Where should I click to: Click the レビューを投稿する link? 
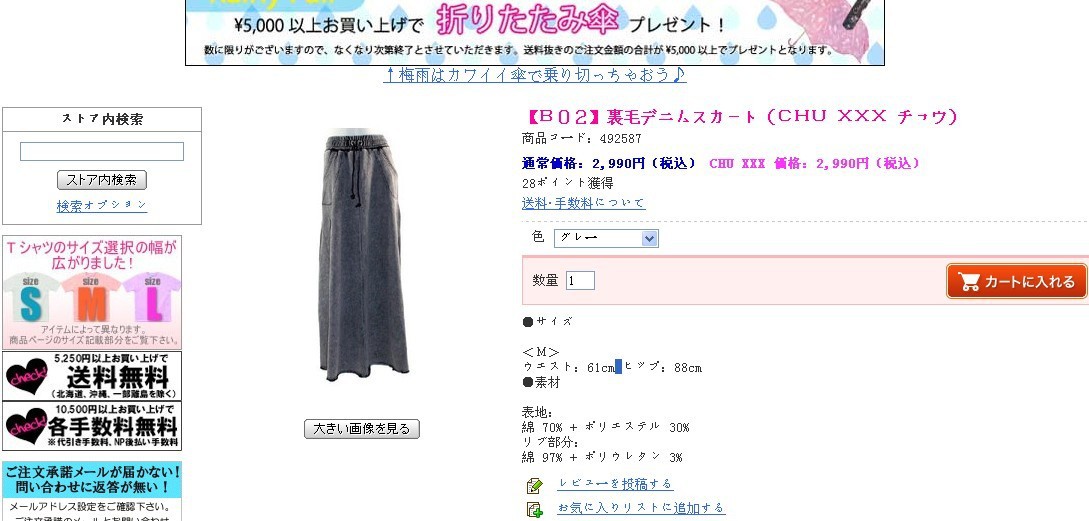pos(615,483)
